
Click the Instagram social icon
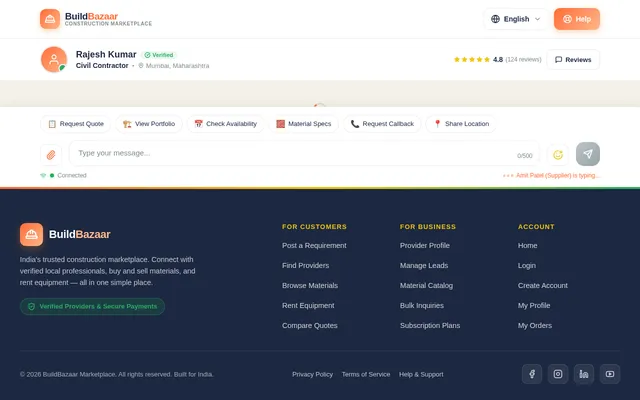click(x=558, y=374)
